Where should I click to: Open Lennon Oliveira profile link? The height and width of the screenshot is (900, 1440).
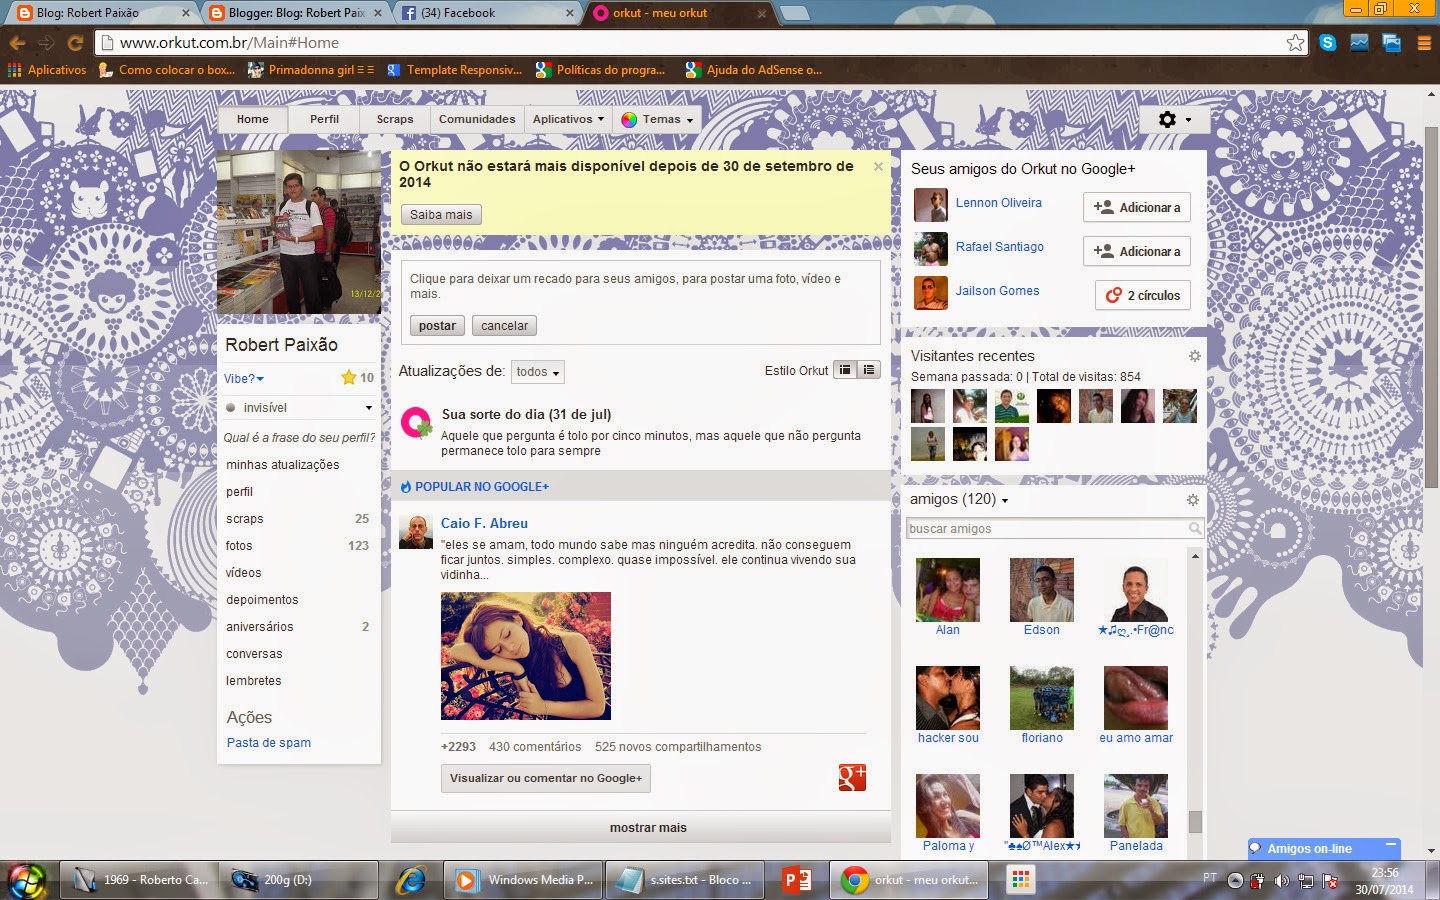(x=998, y=202)
